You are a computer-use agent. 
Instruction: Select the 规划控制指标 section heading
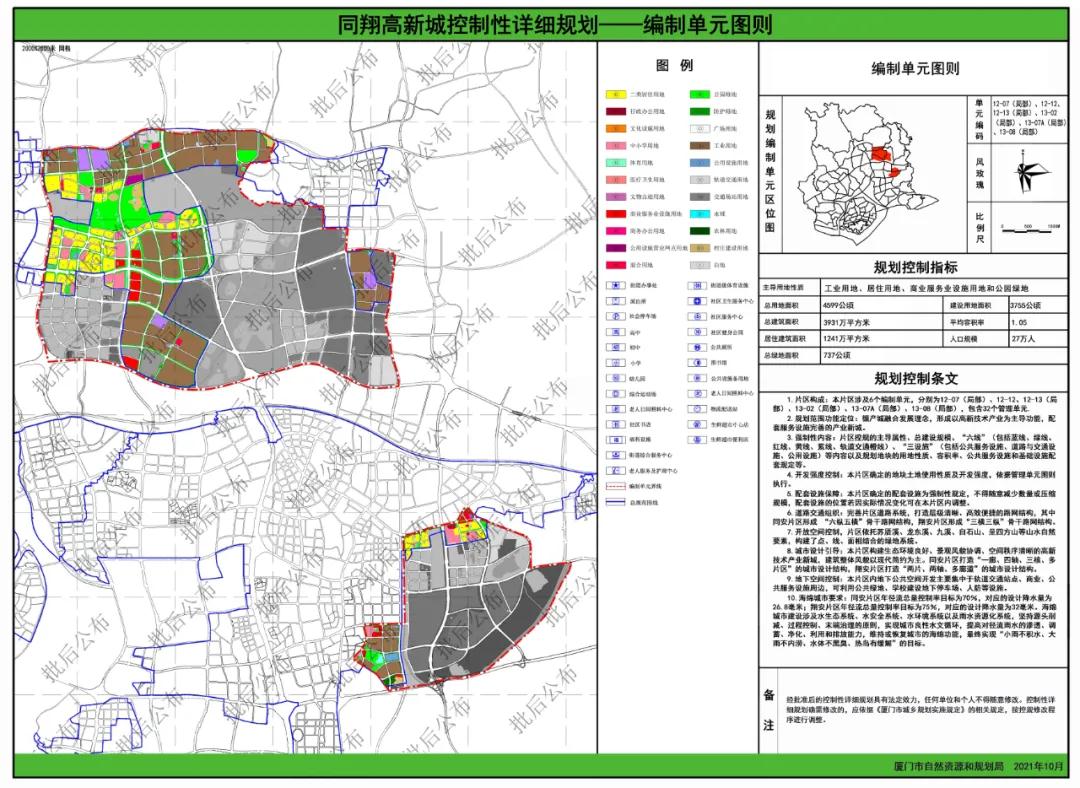pos(915,267)
